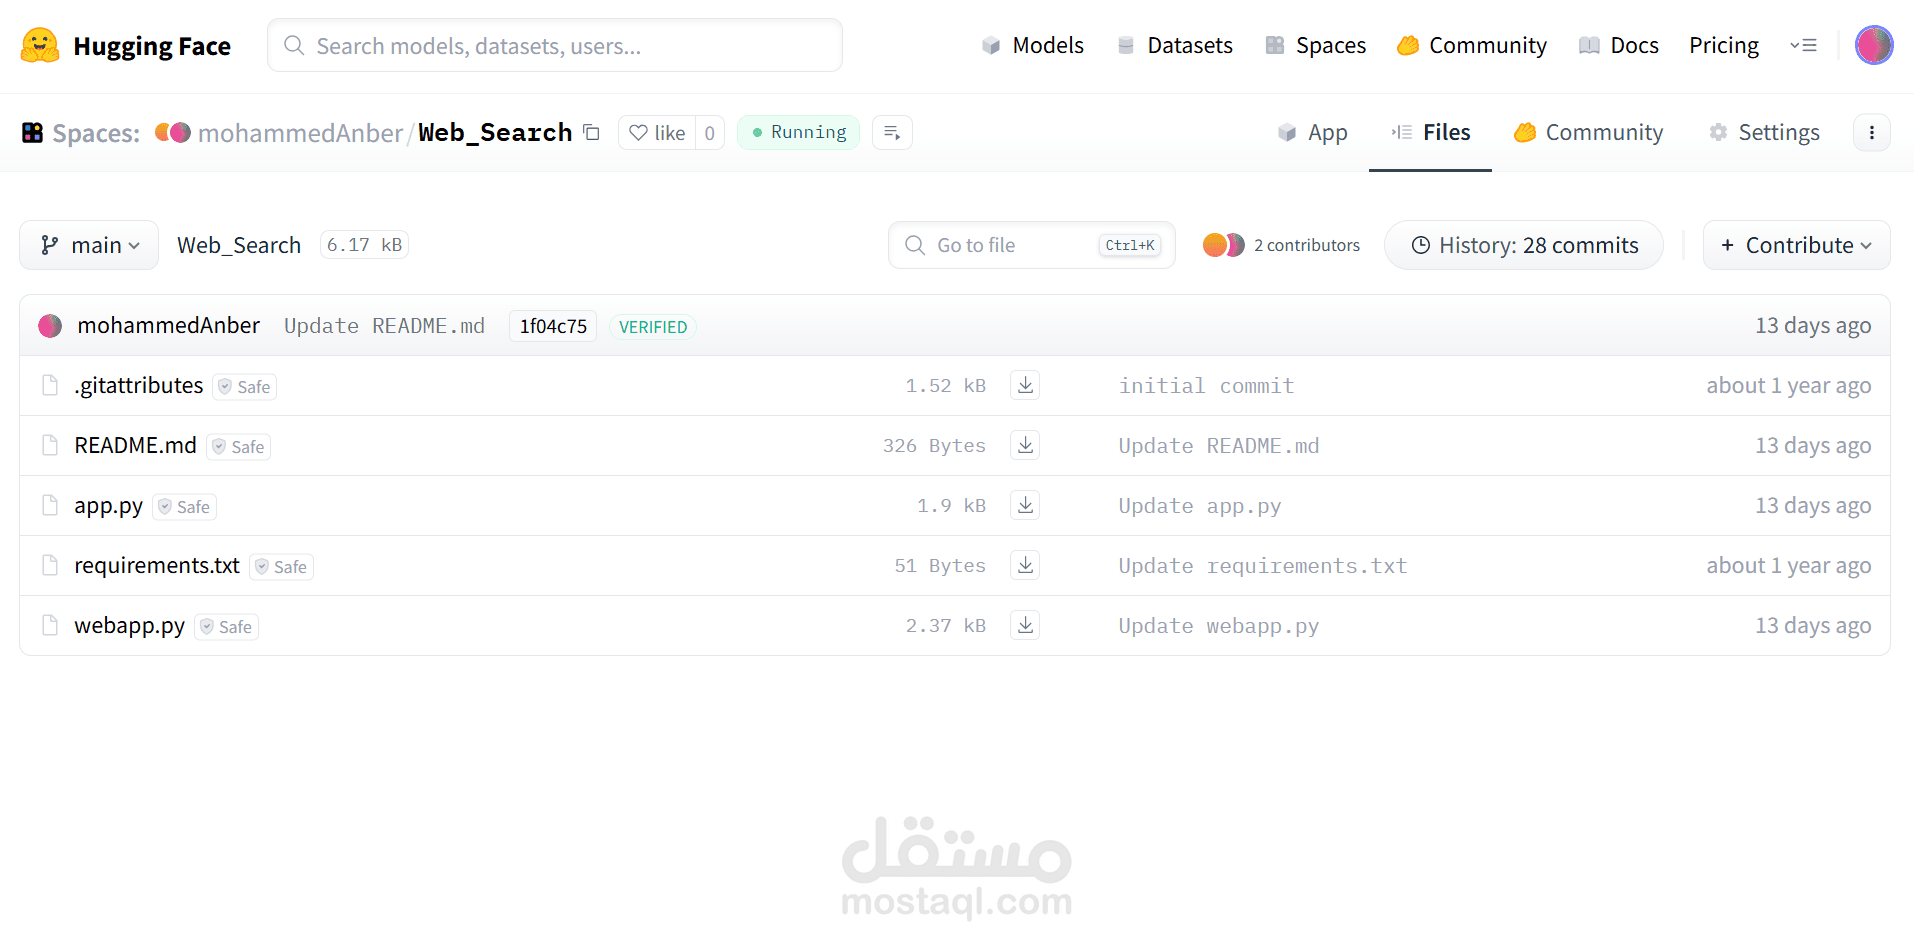Viewport: 1914px width, 941px height.
Task: Download the webapp.py file
Action: [1025, 625]
